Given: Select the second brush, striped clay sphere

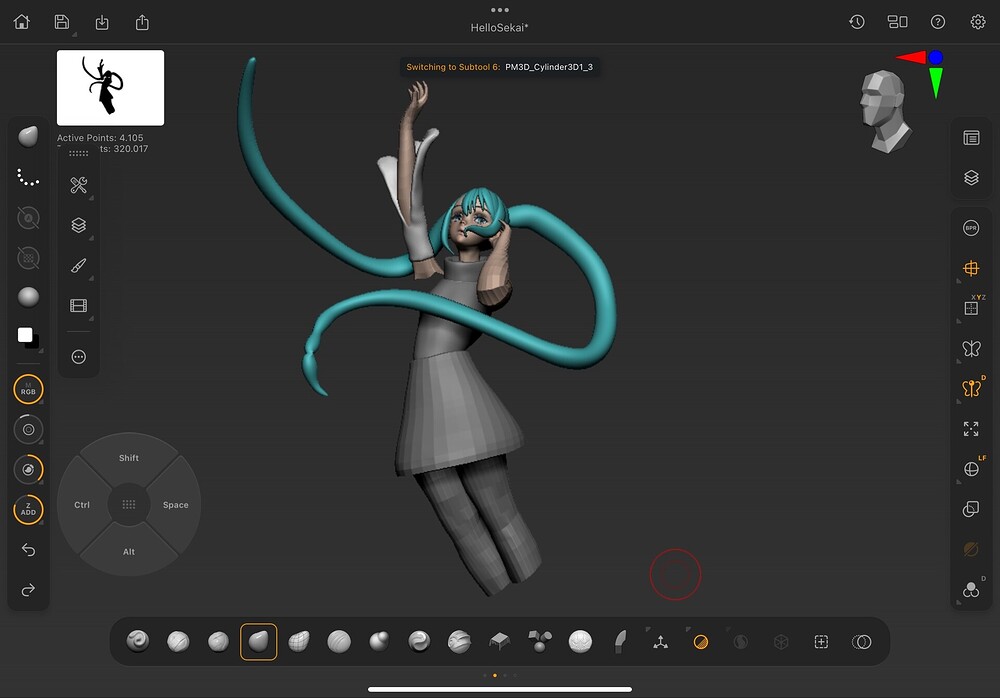Looking at the screenshot, I should (x=178, y=641).
